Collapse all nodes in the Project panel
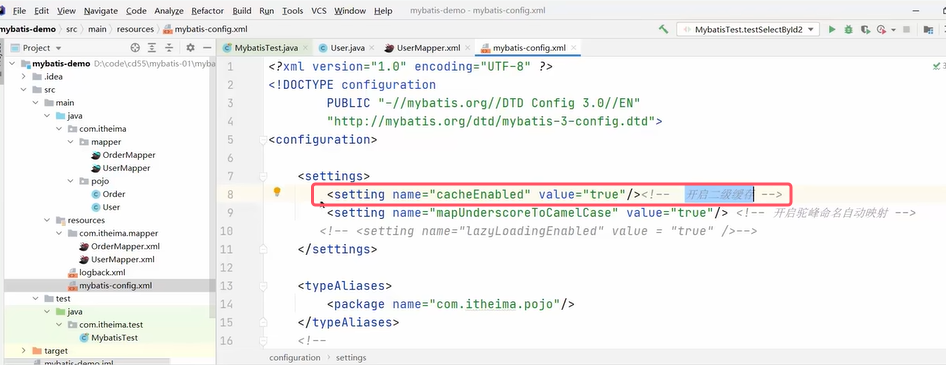The width and height of the screenshot is (946, 365). [170, 48]
